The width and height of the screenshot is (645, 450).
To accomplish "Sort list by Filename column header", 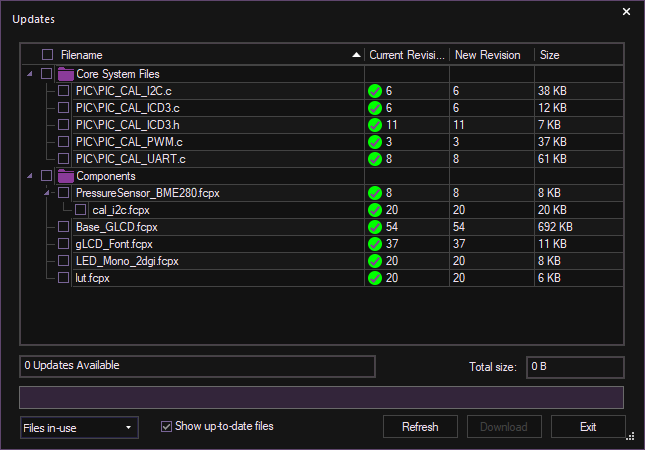I will pos(200,55).
